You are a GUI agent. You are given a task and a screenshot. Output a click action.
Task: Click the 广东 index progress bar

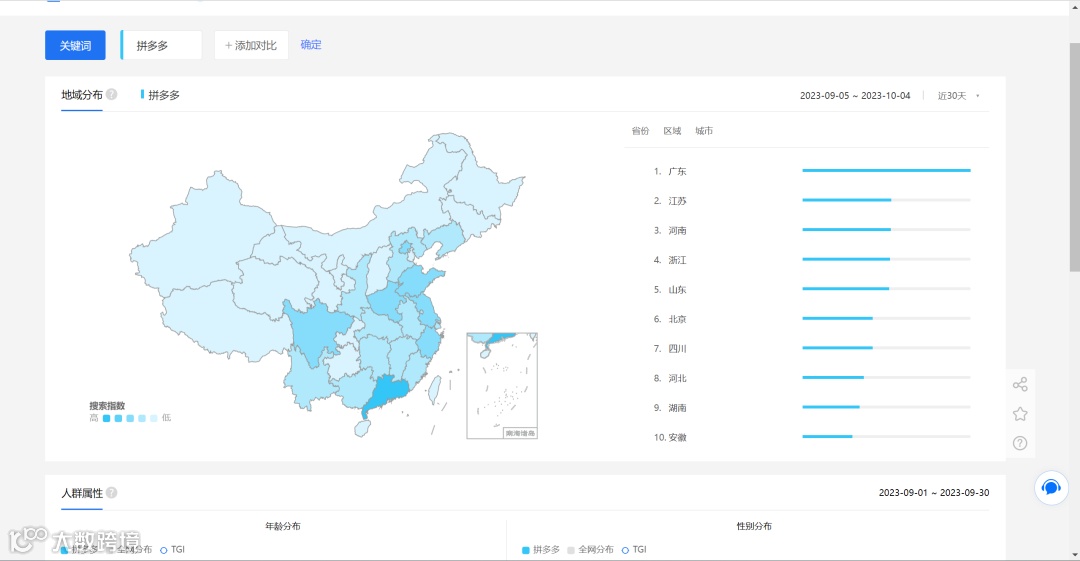886,170
